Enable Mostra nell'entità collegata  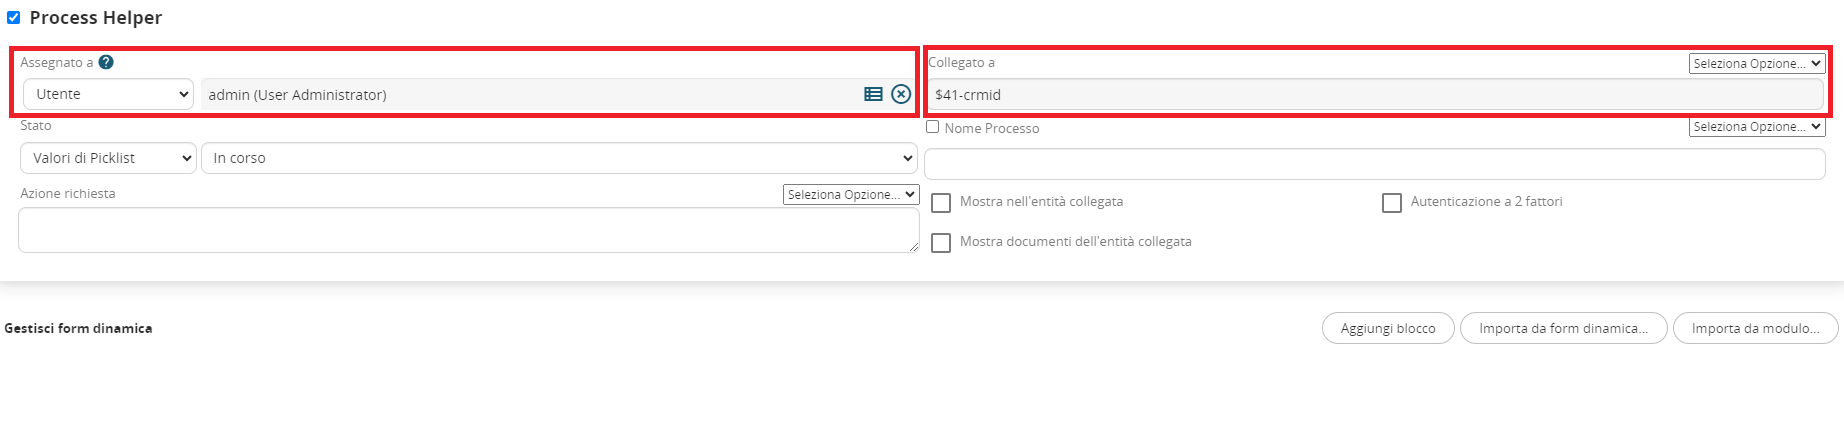point(941,203)
